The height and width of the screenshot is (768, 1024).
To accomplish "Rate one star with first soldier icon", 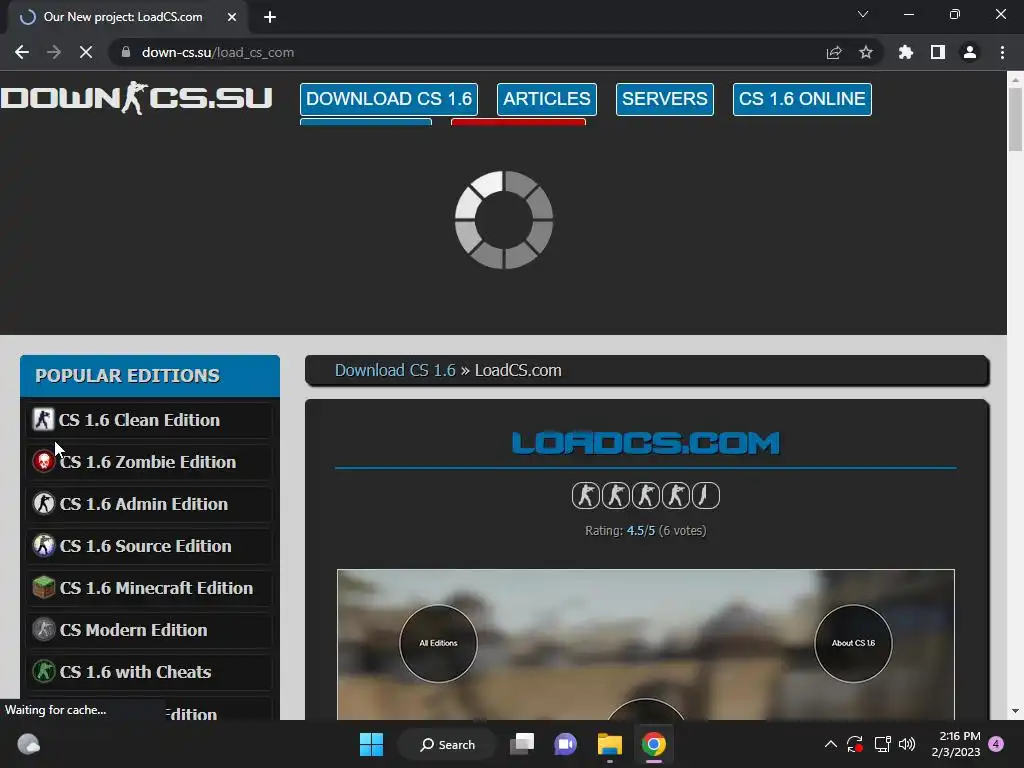I will [x=585, y=496].
